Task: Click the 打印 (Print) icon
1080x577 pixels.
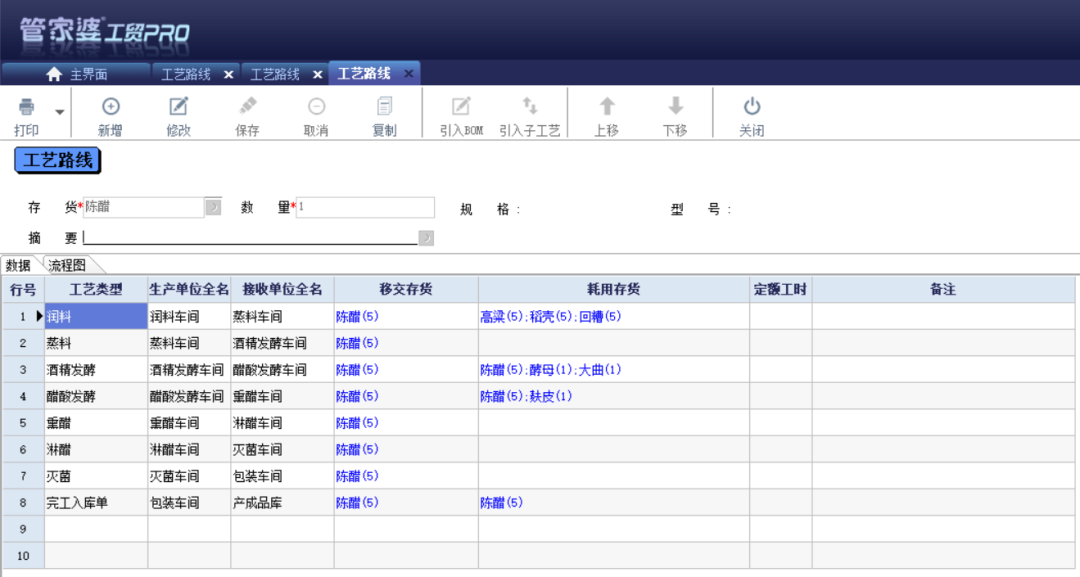Action: pos(27,112)
